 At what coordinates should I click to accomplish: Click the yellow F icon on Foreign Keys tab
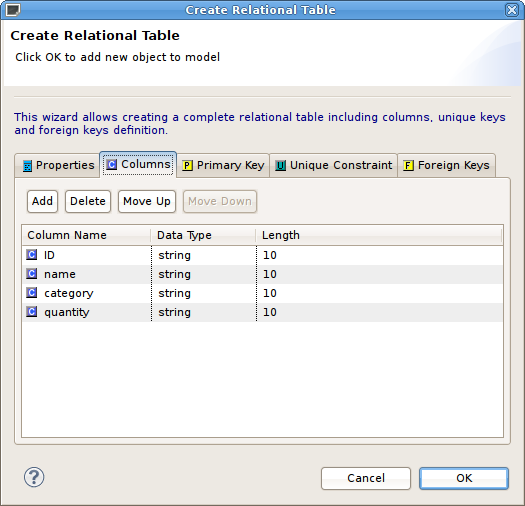tap(408, 165)
